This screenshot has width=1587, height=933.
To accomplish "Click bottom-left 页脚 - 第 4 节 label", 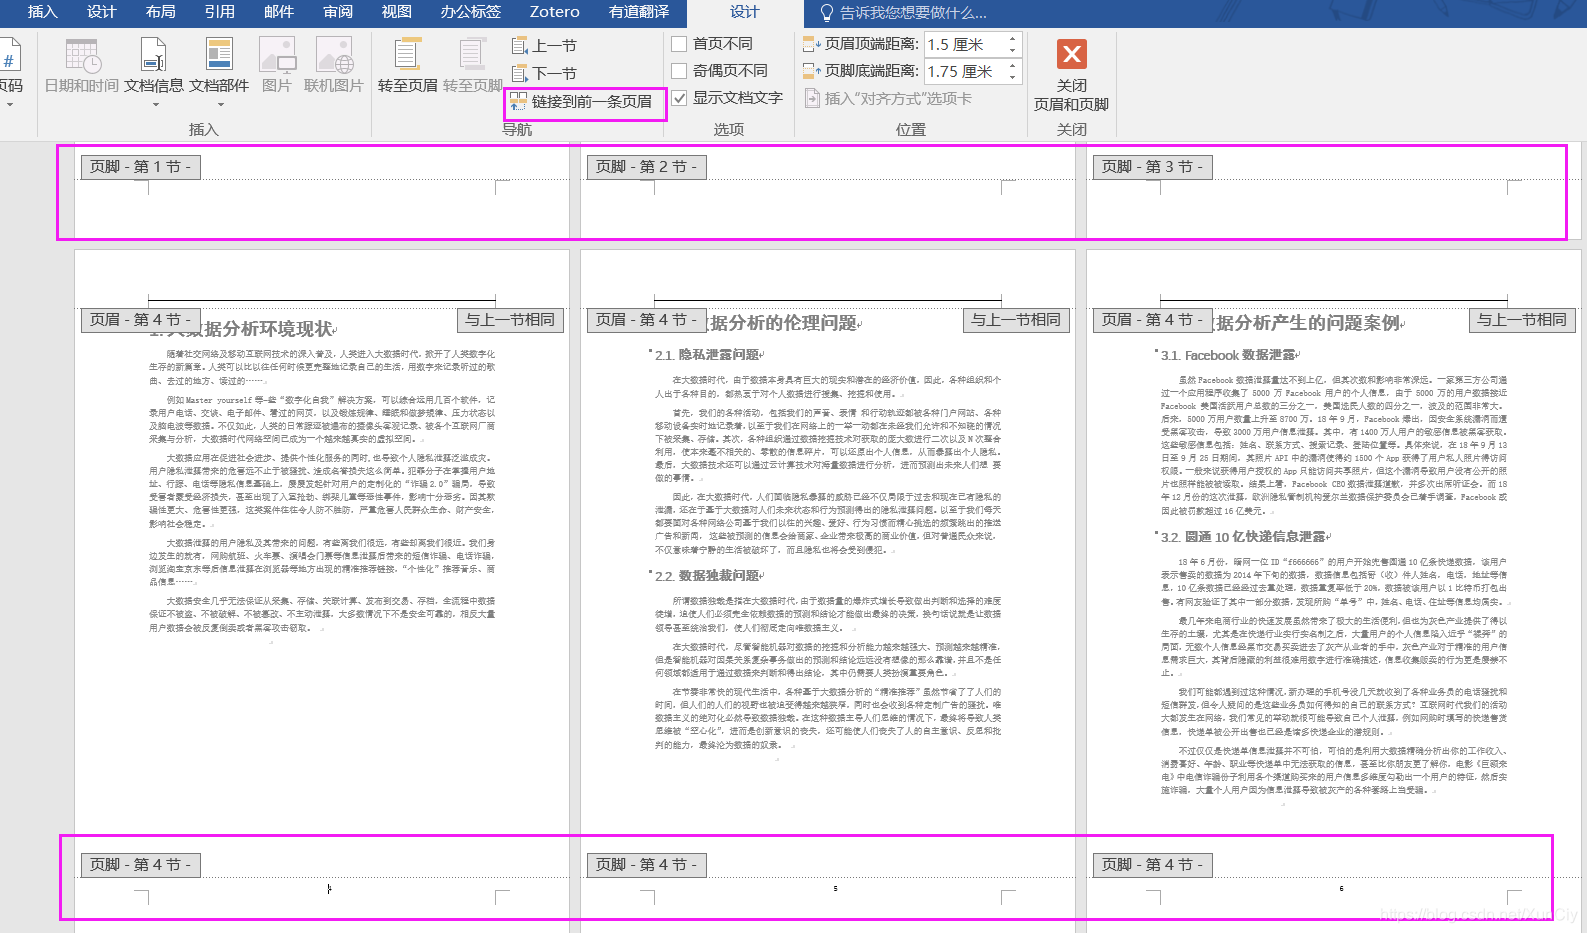I will 141,865.
